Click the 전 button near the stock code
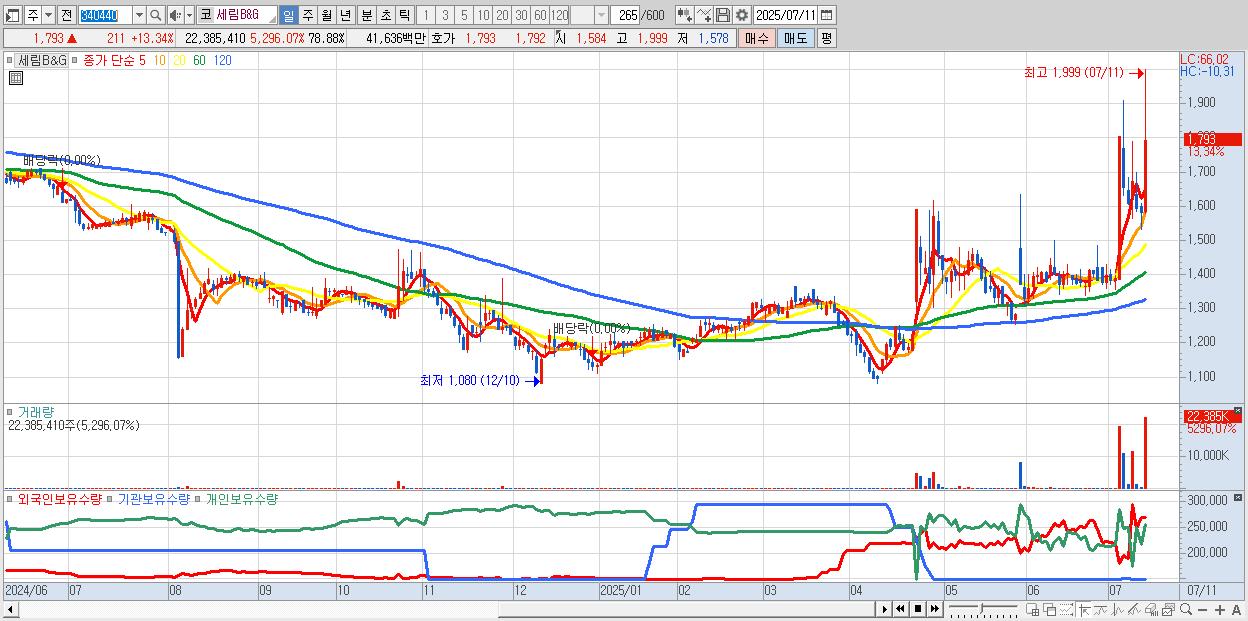This screenshot has height=621, width=1248. [x=67, y=15]
